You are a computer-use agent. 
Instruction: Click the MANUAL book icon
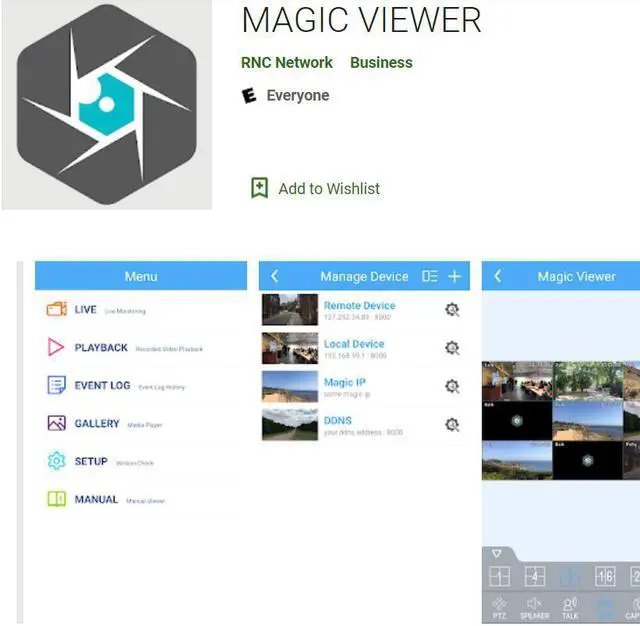pyautogui.click(x=56, y=500)
